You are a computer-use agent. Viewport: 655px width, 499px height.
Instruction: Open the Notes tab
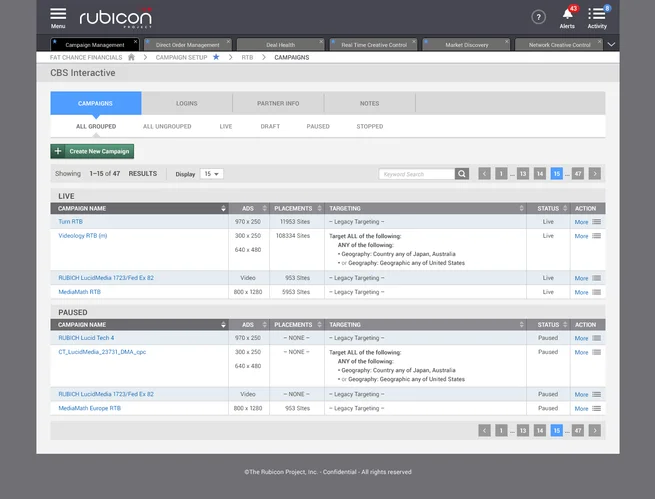click(370, 103)
